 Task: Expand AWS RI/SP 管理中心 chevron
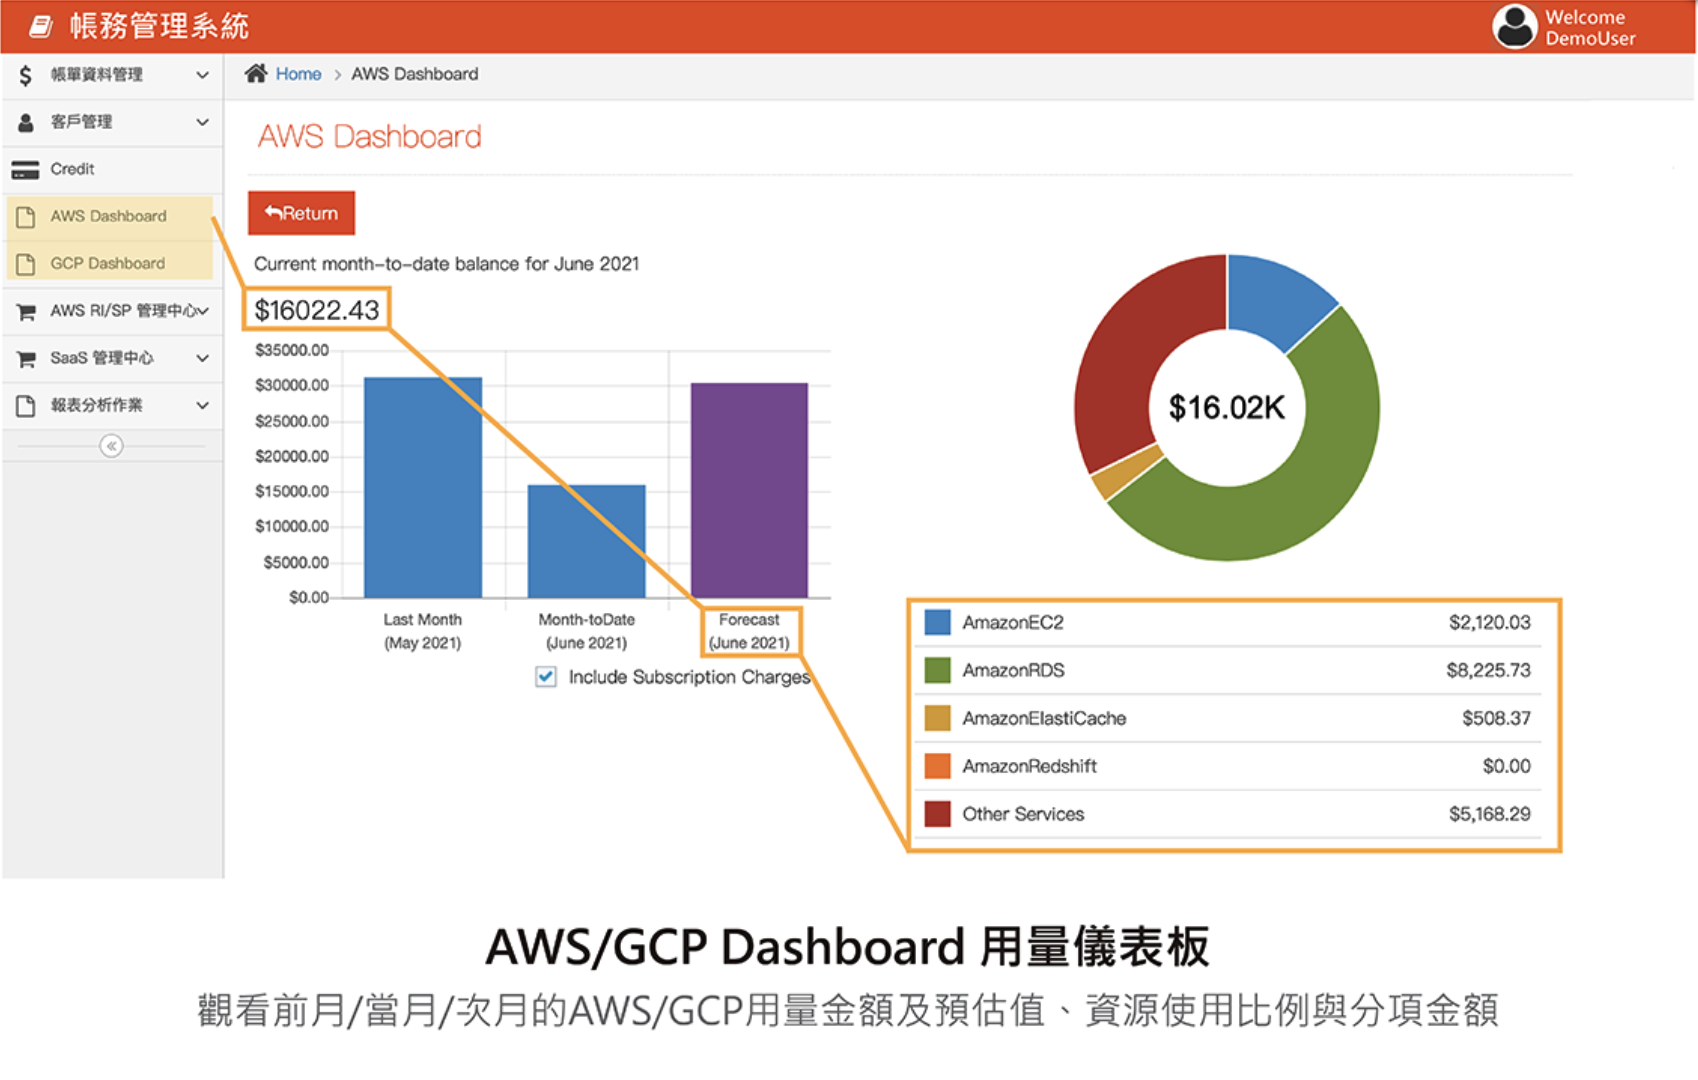pyautogui.click(x=203, y=311)
